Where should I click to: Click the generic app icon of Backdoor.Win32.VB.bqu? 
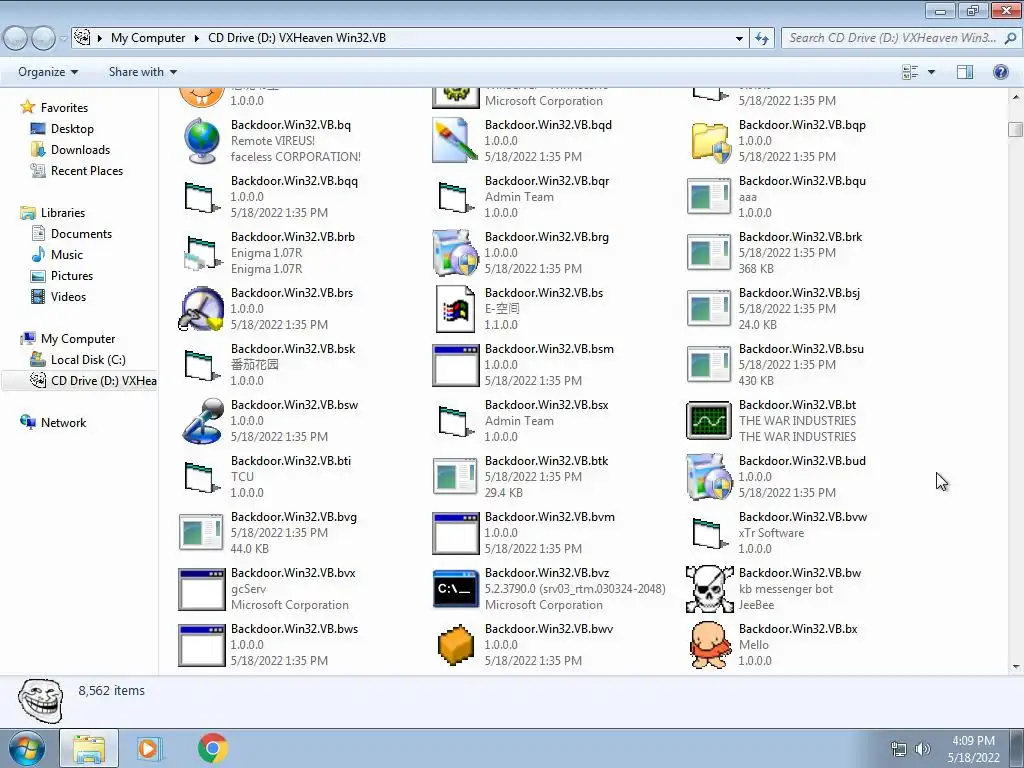(709, 197)
